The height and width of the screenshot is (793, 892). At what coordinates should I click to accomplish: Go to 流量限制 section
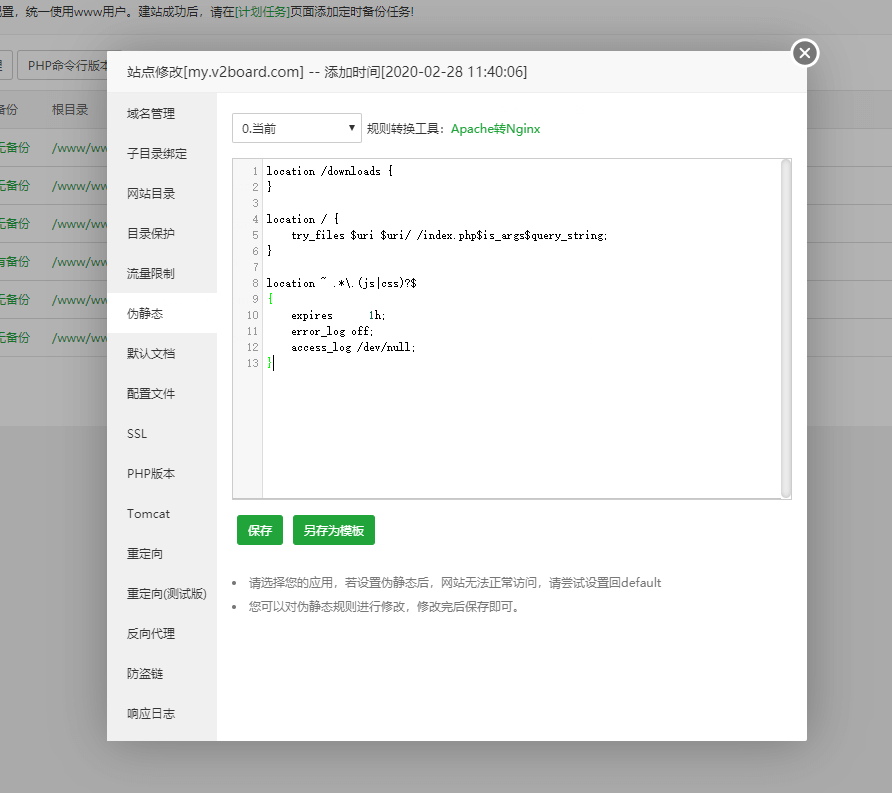(x=151, y=274)
